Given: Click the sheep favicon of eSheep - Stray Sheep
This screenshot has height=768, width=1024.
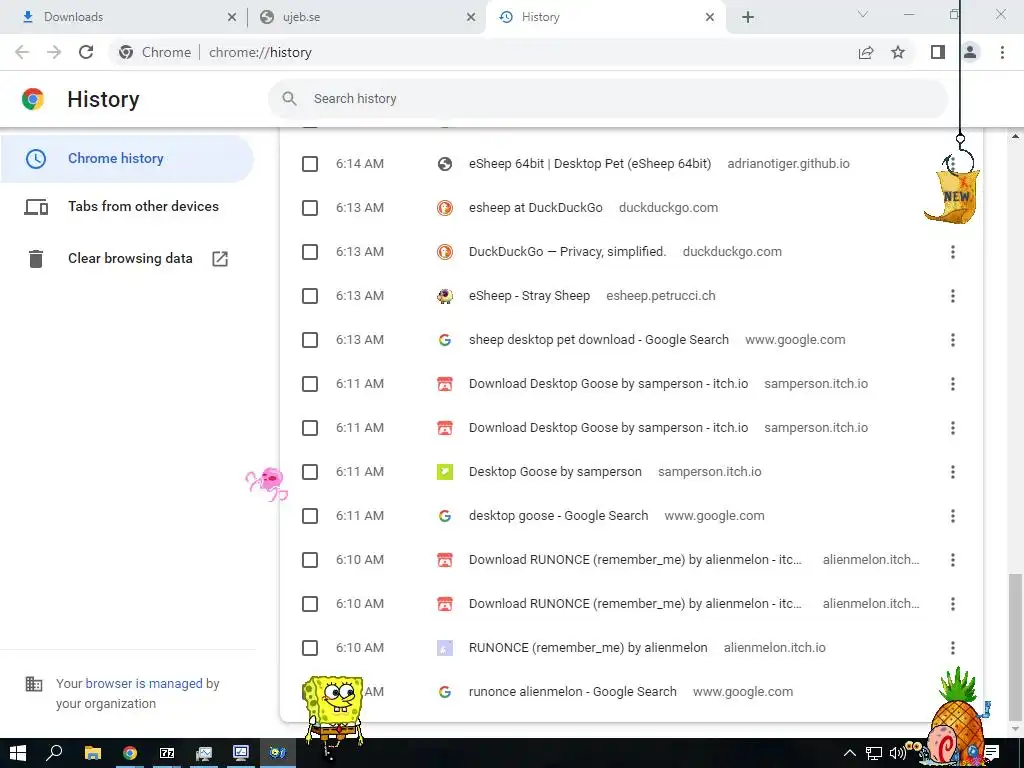Looking at the screenshot, I should (445, 296).
